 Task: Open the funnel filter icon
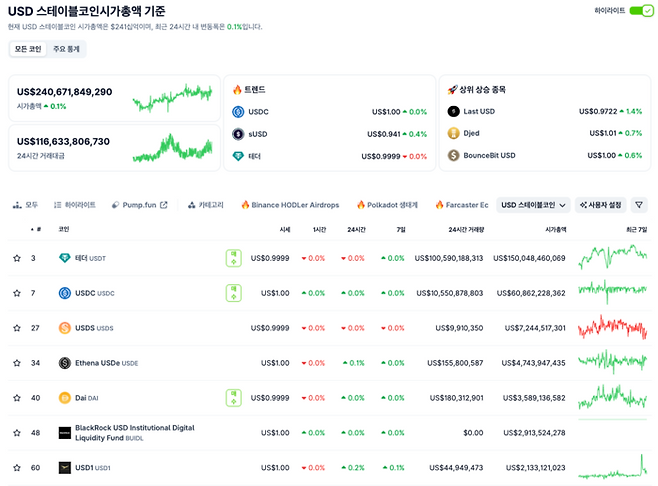(639, 205)
